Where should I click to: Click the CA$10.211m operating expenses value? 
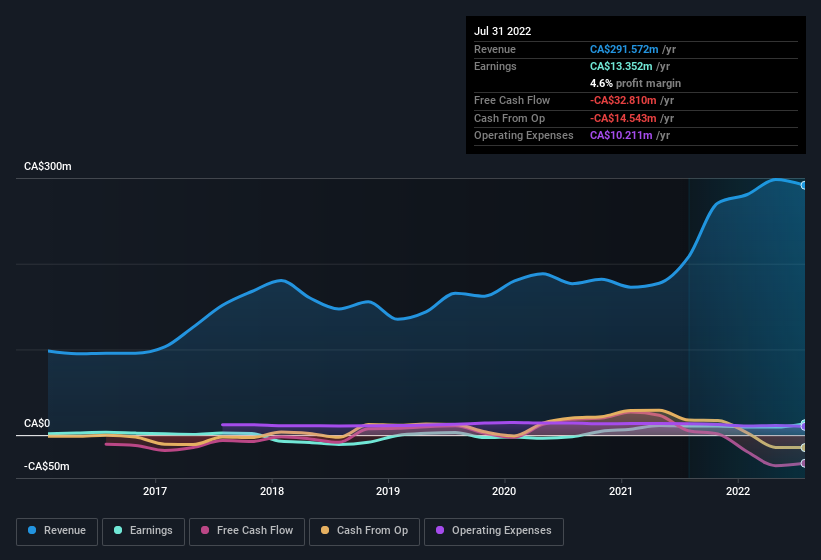(x=621, y=136)
